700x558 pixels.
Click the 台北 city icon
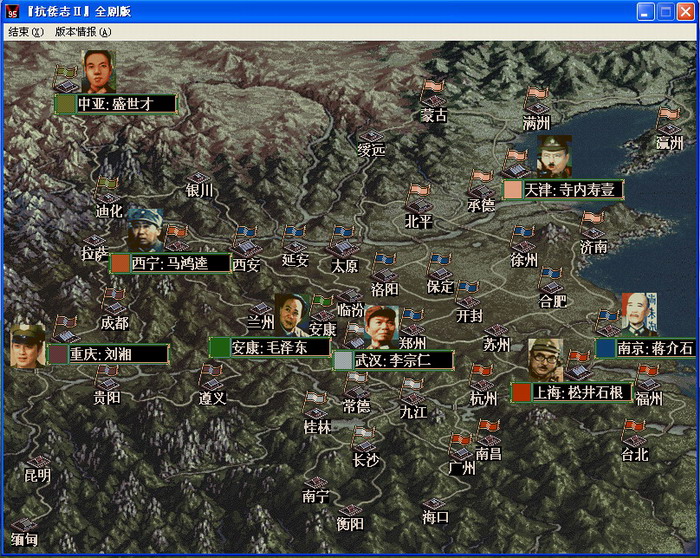(634, 434)
